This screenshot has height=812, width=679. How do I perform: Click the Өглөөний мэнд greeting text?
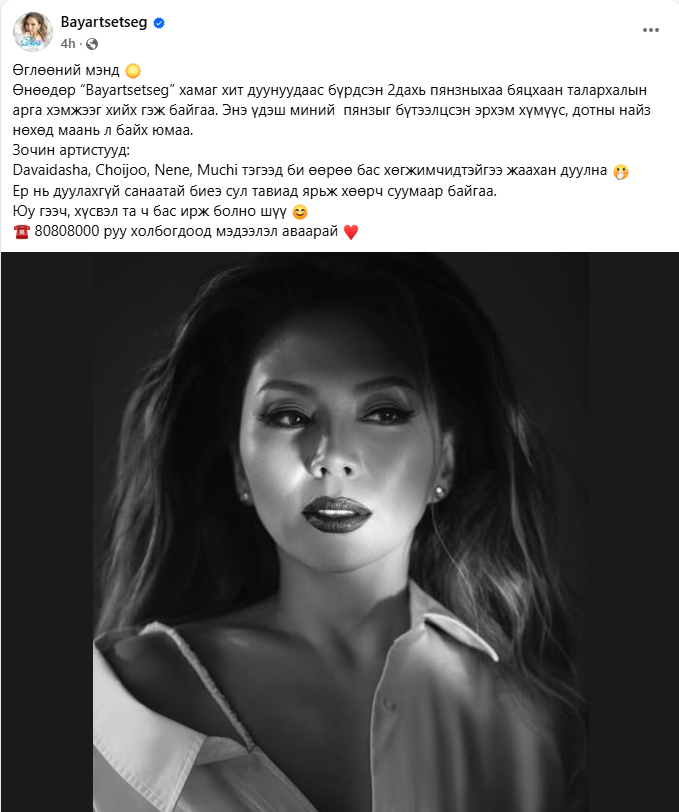(x=66, y=70)
